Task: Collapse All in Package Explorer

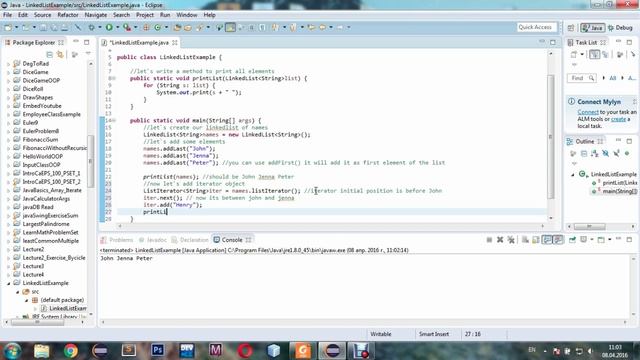Action: point(49,54)
